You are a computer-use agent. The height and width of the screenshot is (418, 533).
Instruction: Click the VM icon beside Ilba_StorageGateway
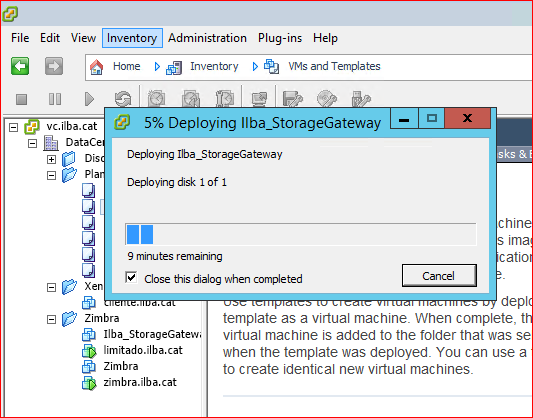coord(89,335)
